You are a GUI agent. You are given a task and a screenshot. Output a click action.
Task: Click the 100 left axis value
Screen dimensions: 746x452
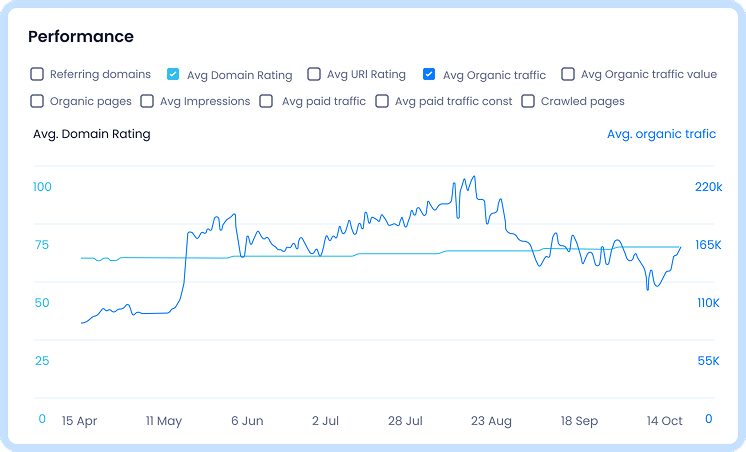point(42,187)
